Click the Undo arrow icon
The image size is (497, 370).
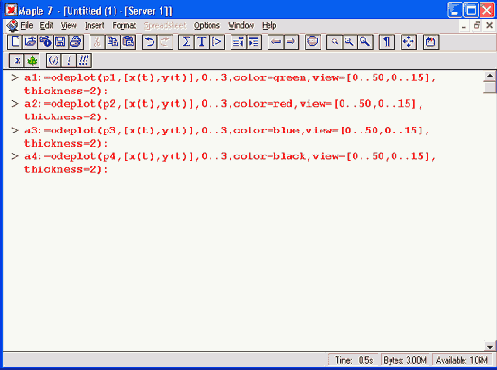[150, 42]
